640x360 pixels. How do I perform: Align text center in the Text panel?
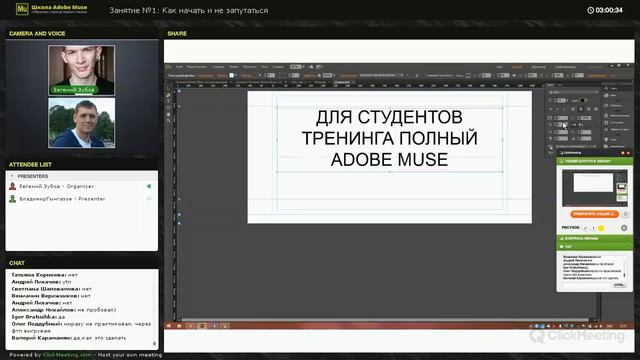(581, 109)
